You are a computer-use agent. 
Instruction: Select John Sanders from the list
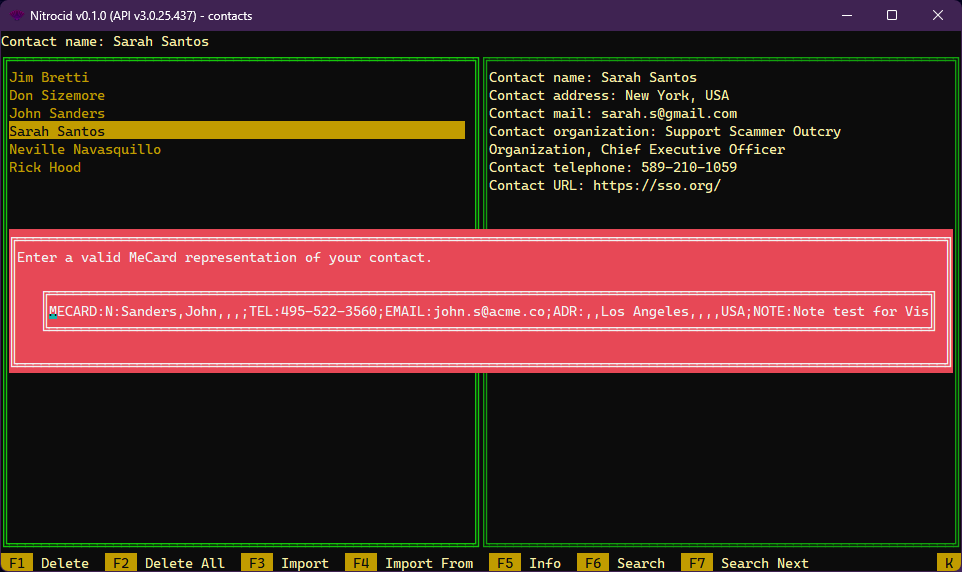(57, 113)
